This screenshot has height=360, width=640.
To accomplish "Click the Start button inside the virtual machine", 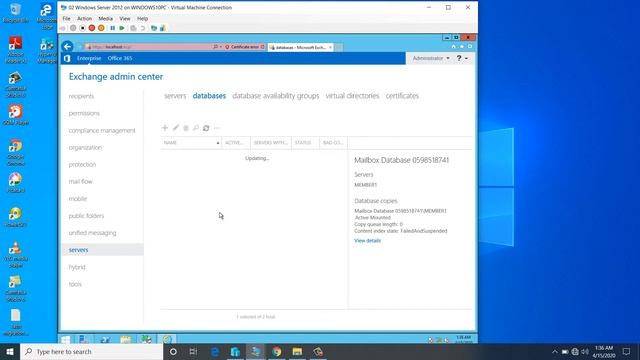I will 66,339.
